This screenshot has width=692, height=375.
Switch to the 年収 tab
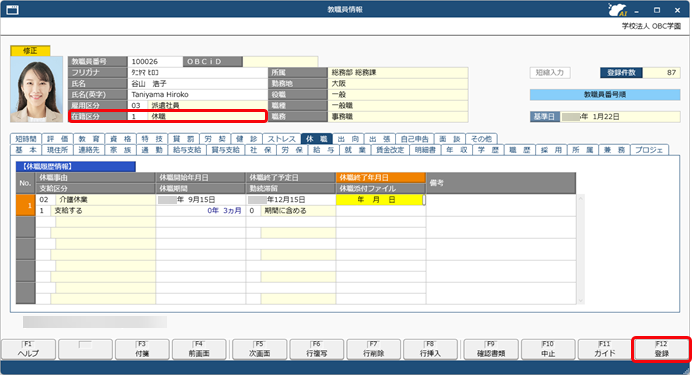pyautogui.click(x=457, y=150)
